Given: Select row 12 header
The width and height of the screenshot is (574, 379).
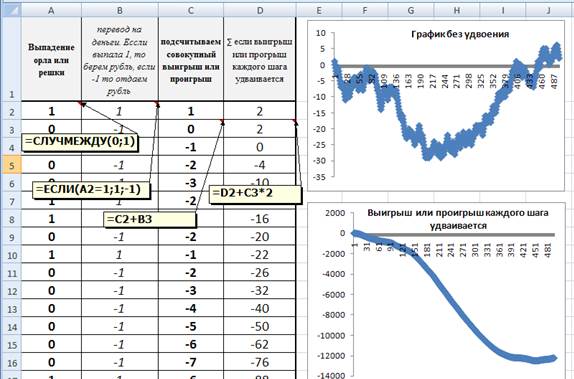Looking at the screenshot, I should 11,291.
